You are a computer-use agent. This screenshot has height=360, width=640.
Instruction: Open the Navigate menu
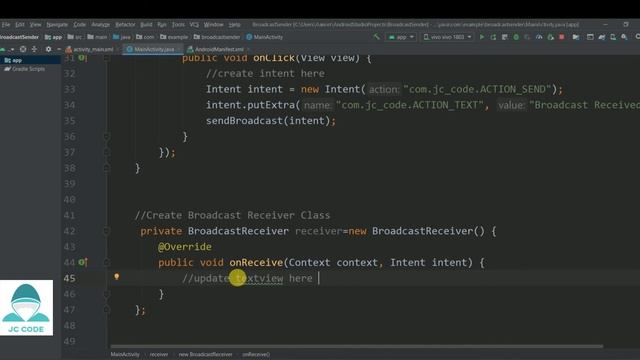pyautogui.click(x=57, y=24)
